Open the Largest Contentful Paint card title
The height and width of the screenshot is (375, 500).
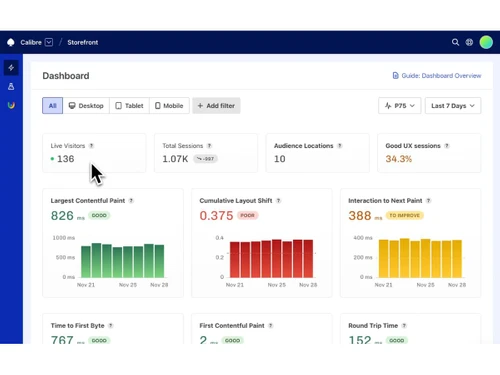pyautogui.click(x=88, y=201)
